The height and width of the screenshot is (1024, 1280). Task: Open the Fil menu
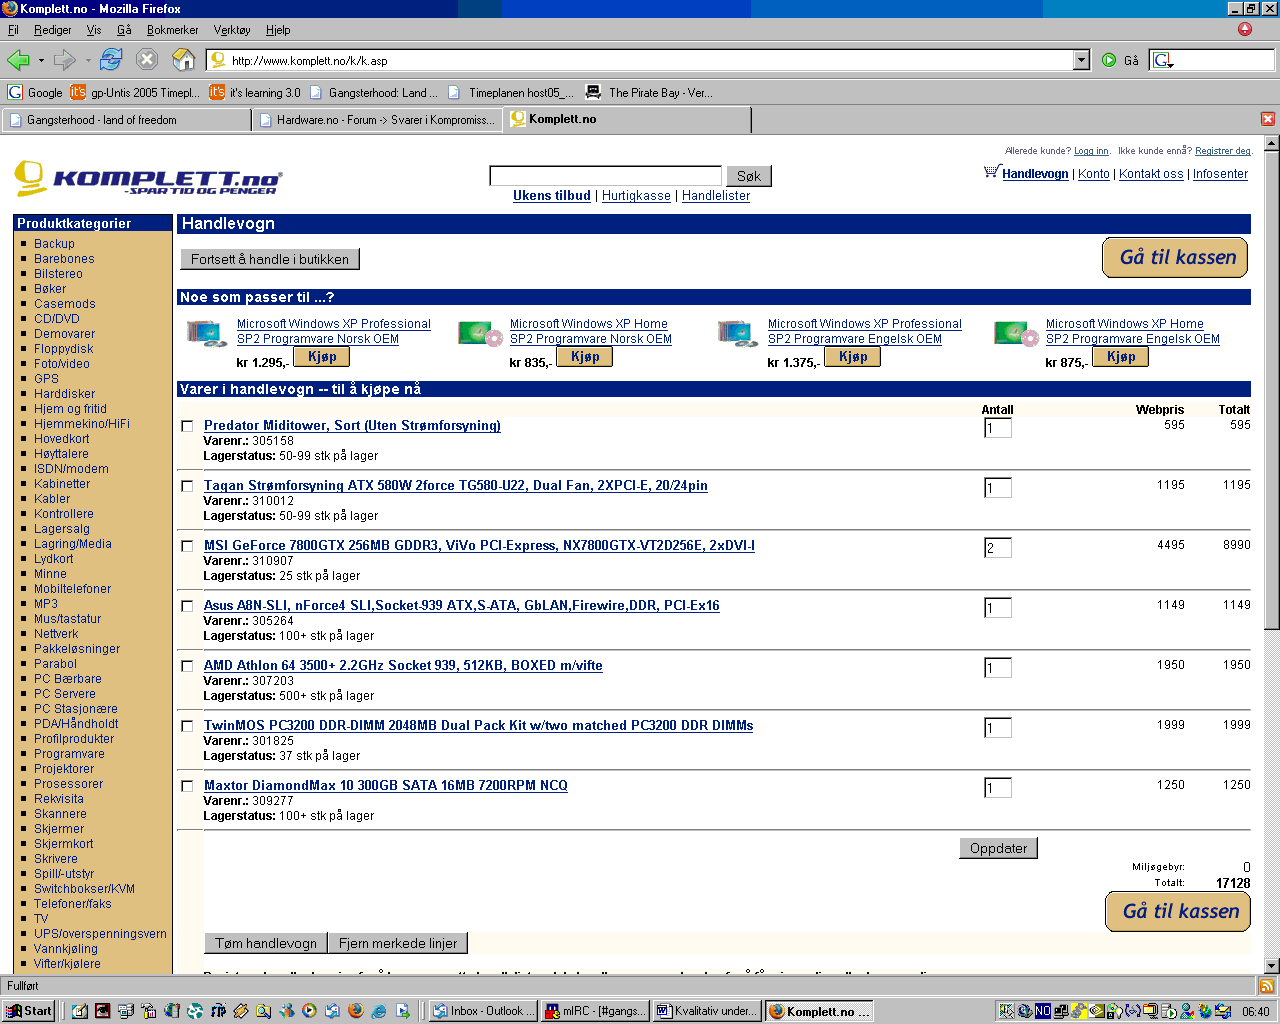coord(13,30)
